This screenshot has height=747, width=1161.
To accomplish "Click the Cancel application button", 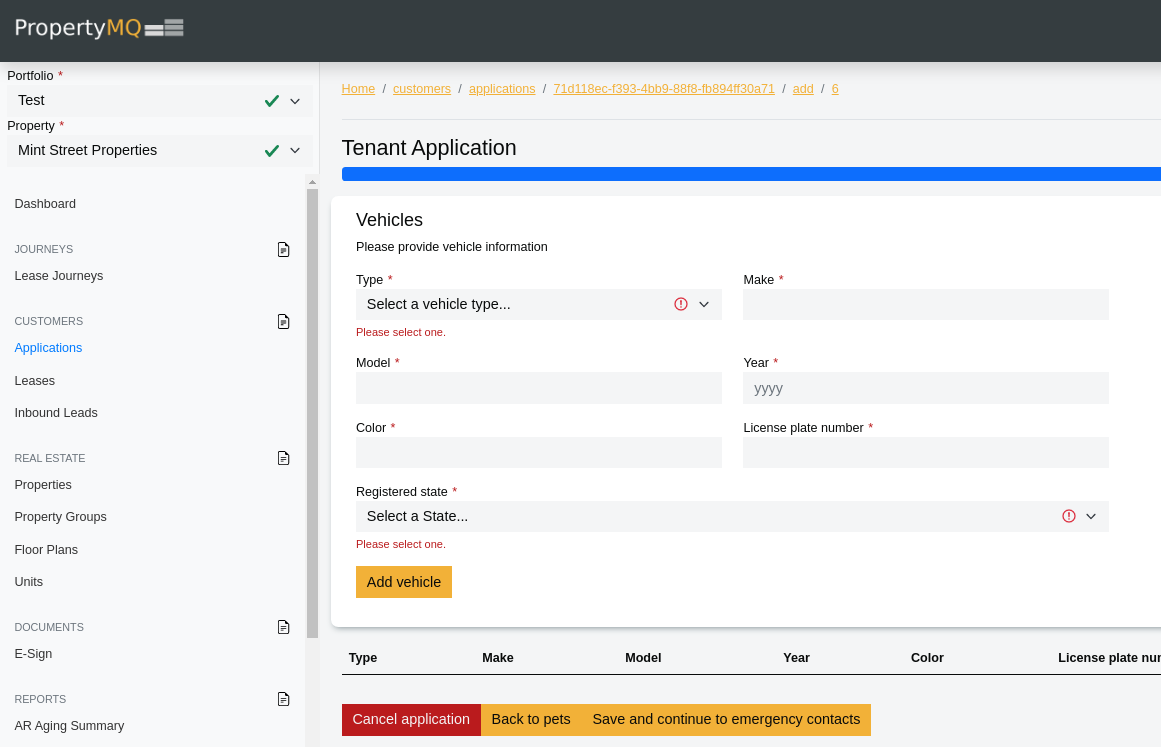I will (x=411, y=720).
